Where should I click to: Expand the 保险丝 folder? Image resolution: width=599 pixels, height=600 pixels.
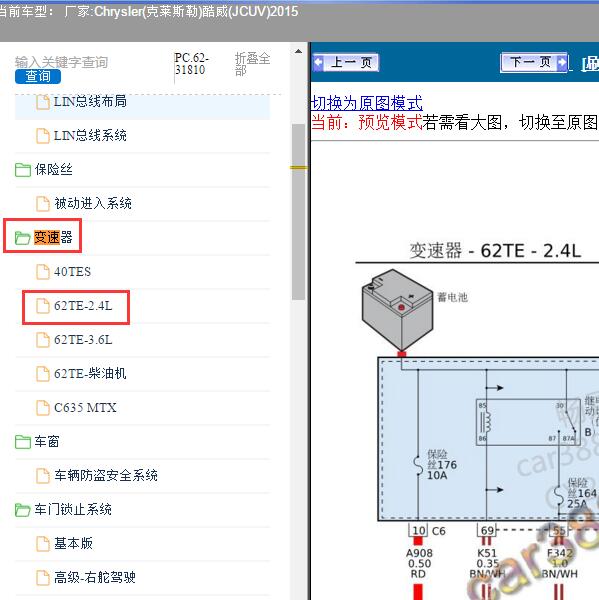pyautogui.click(x=54, y=169)
